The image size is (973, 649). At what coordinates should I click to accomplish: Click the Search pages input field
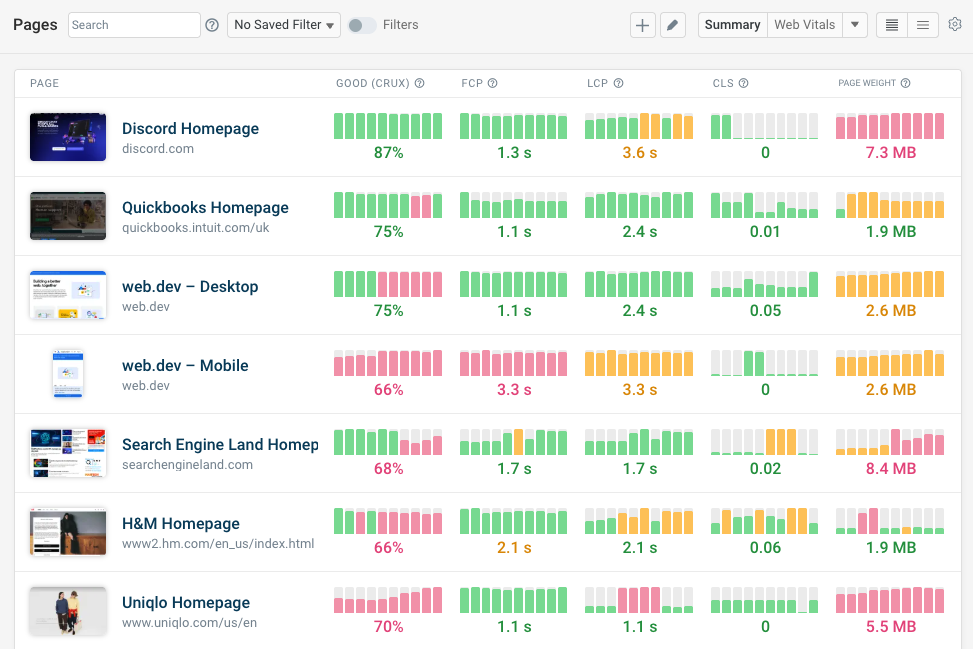click(x=134, y=25)
